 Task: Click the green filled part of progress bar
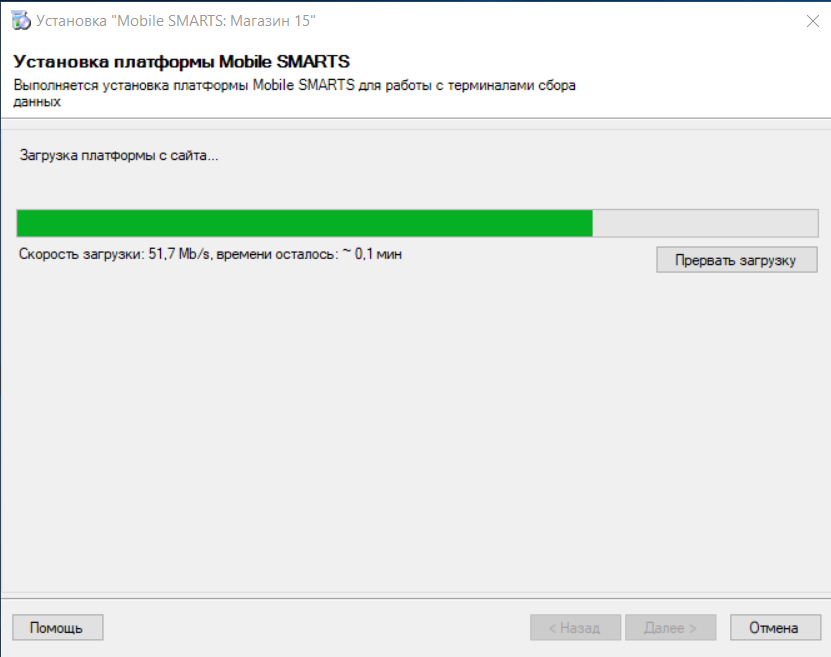[300, 223]
